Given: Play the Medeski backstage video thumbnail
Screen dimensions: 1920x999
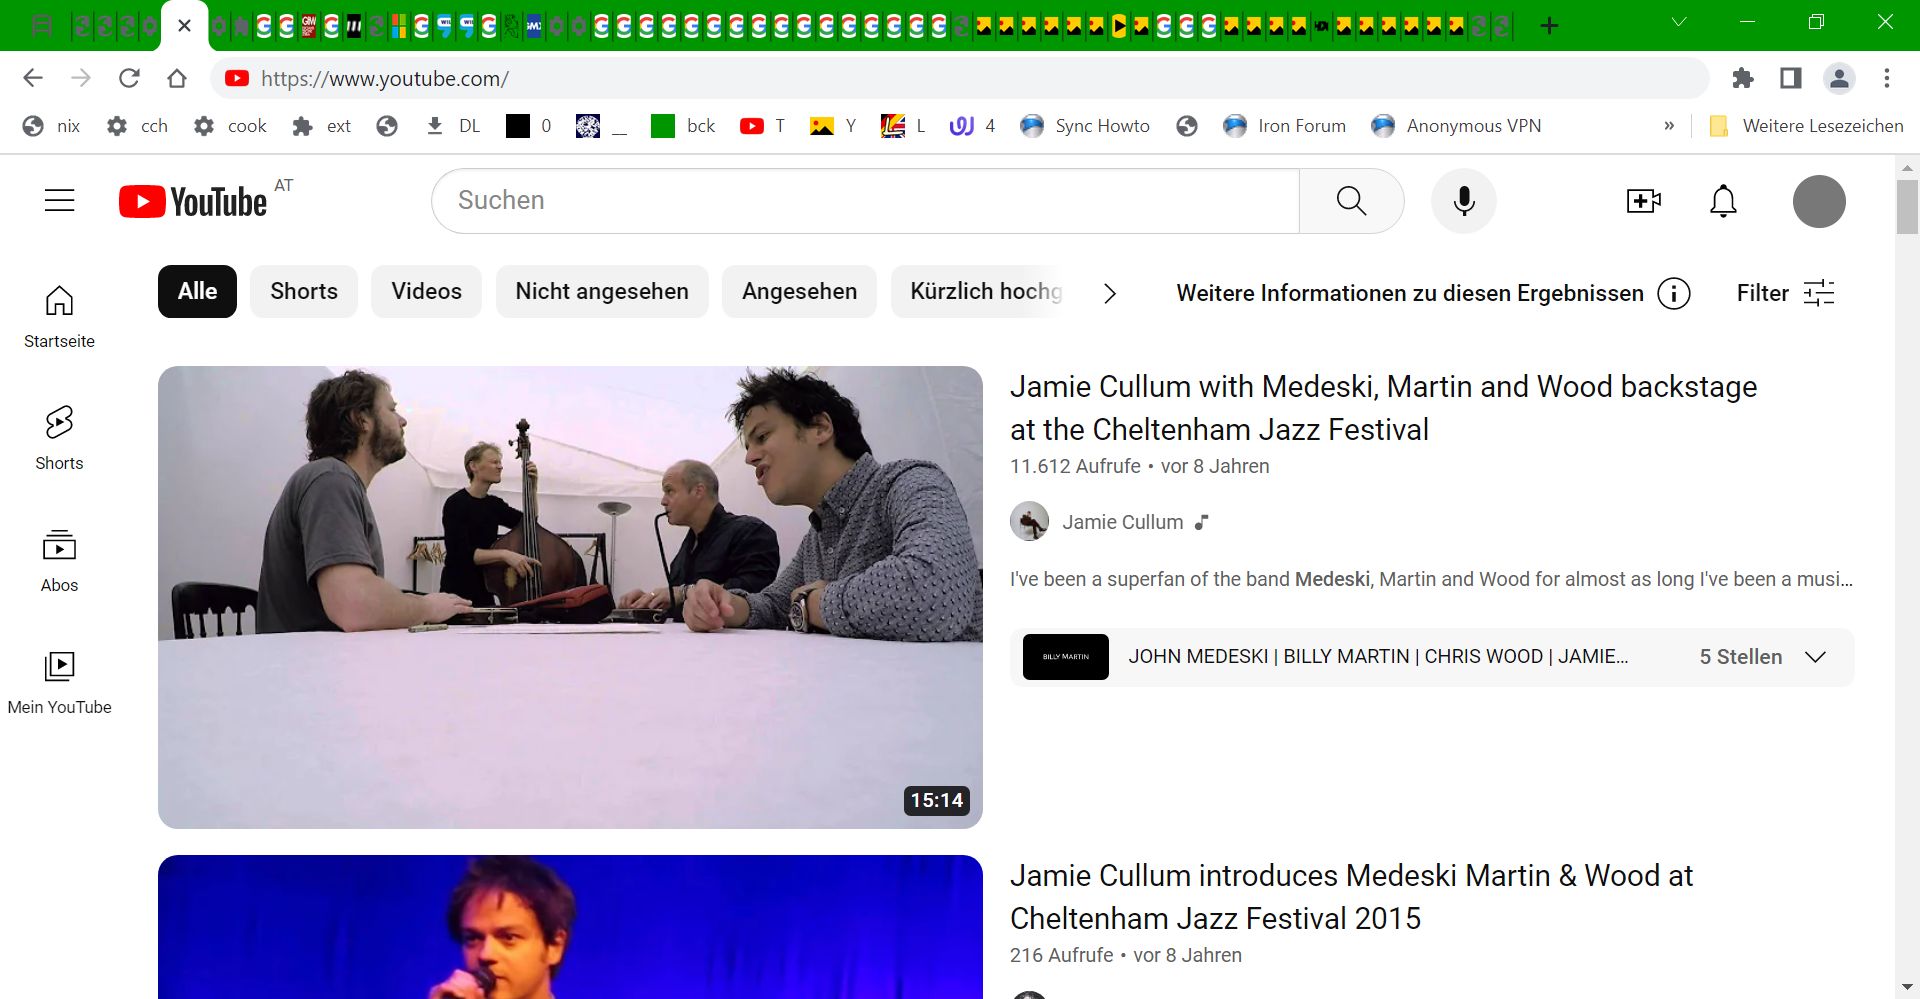Looking at the screenshot, I should coord(570,597).
